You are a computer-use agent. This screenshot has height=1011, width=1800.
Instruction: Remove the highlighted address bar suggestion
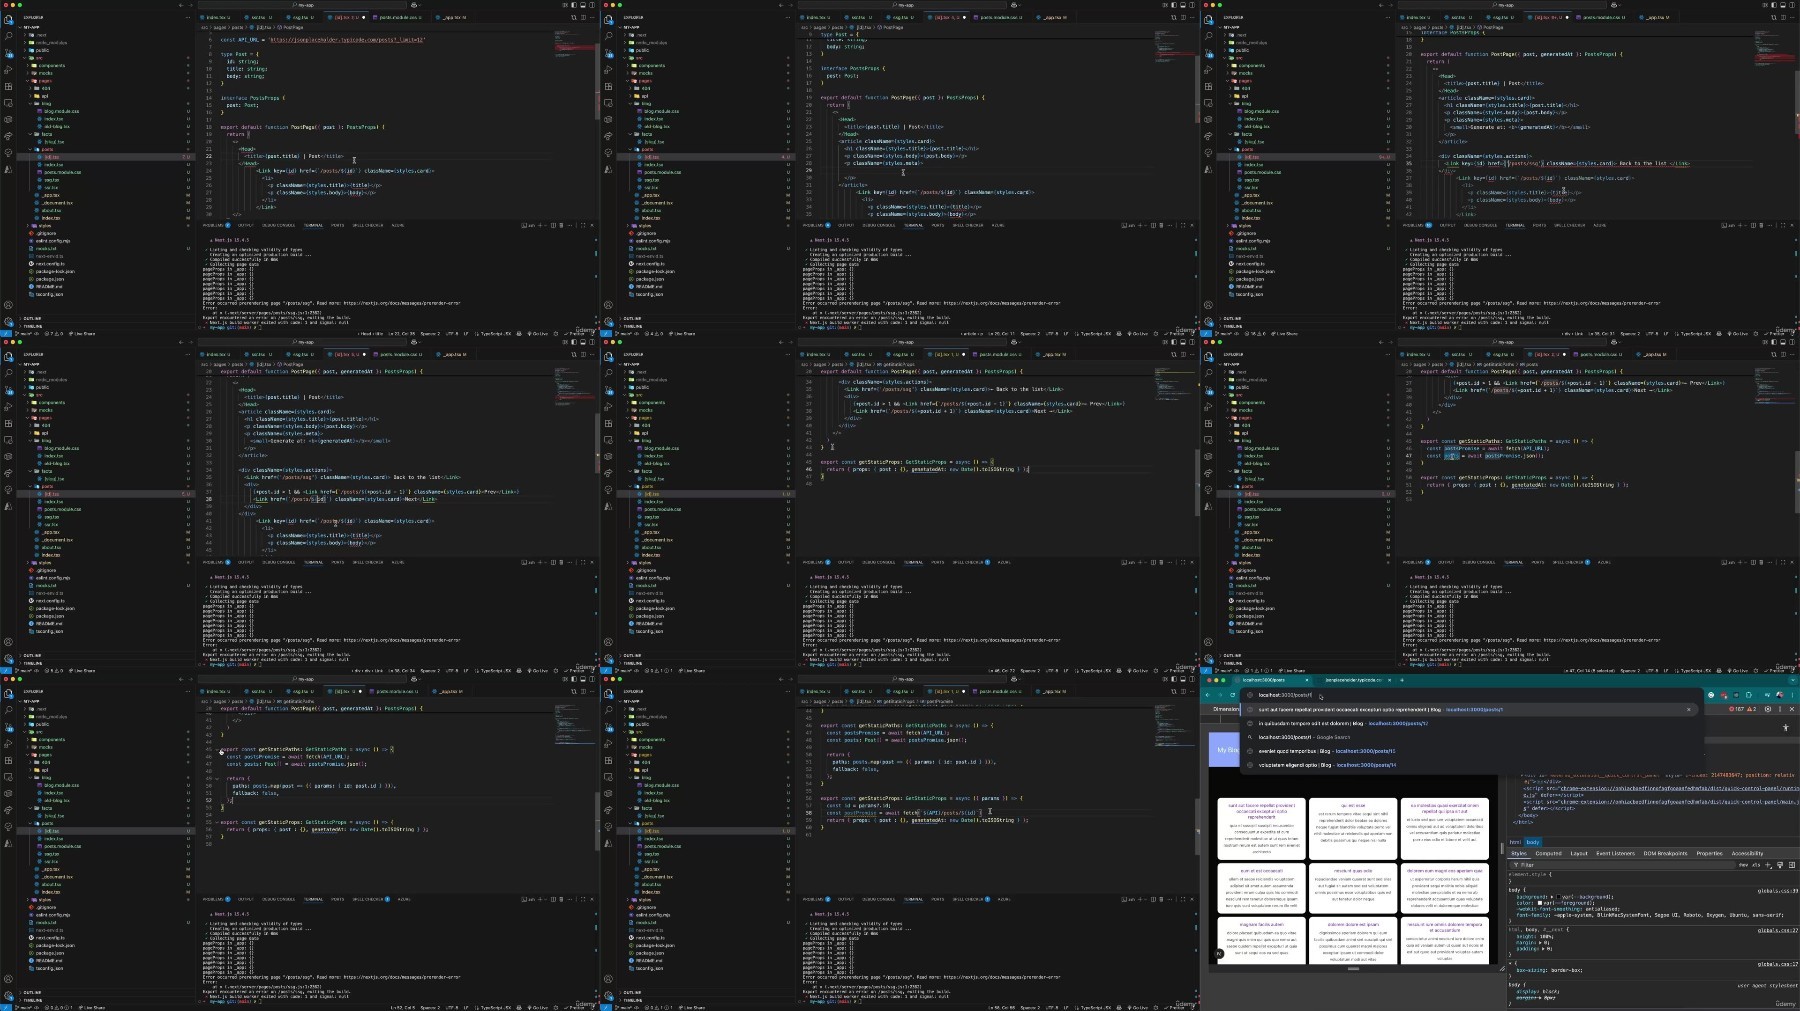pyautogui.click(x=1689, y=709)
